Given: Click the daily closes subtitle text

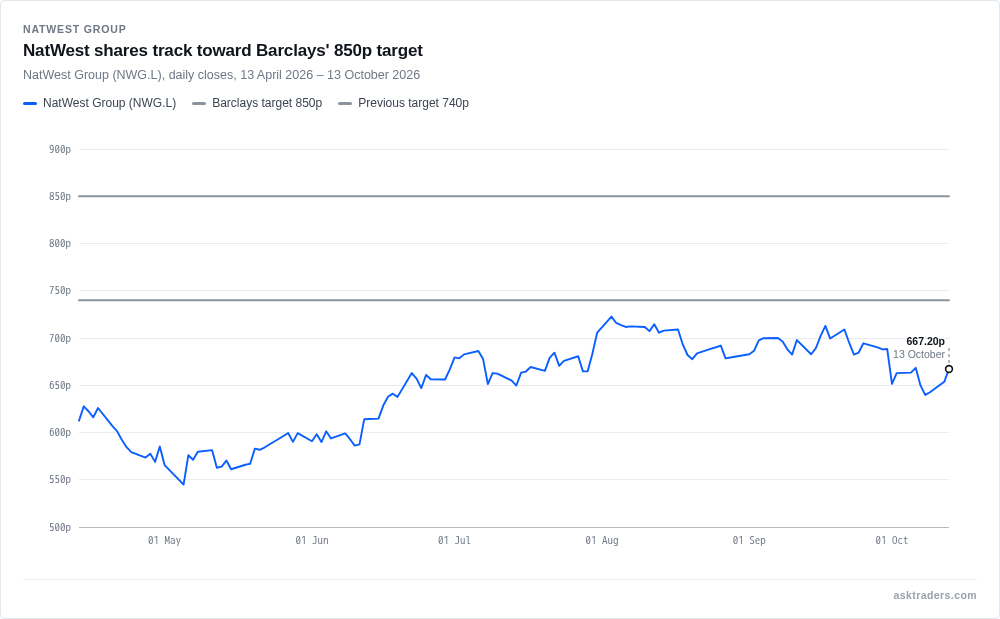Looking at the screenshot, I should pyautogui.click(x=221, y=75).
